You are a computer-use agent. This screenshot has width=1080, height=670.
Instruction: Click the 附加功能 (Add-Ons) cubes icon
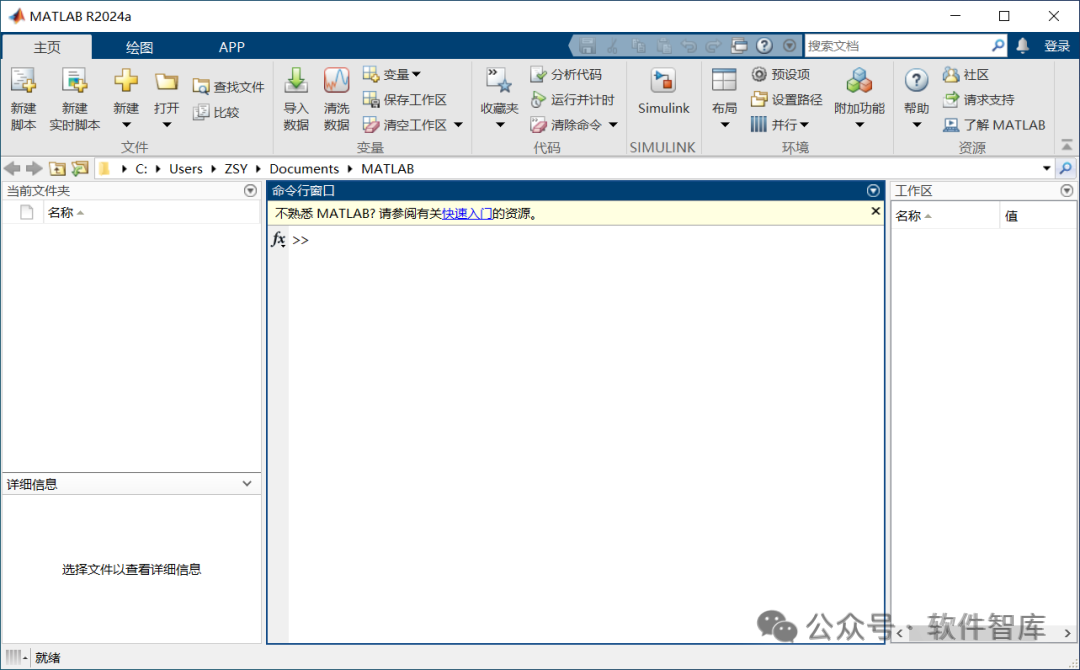(x=859, y=81)
